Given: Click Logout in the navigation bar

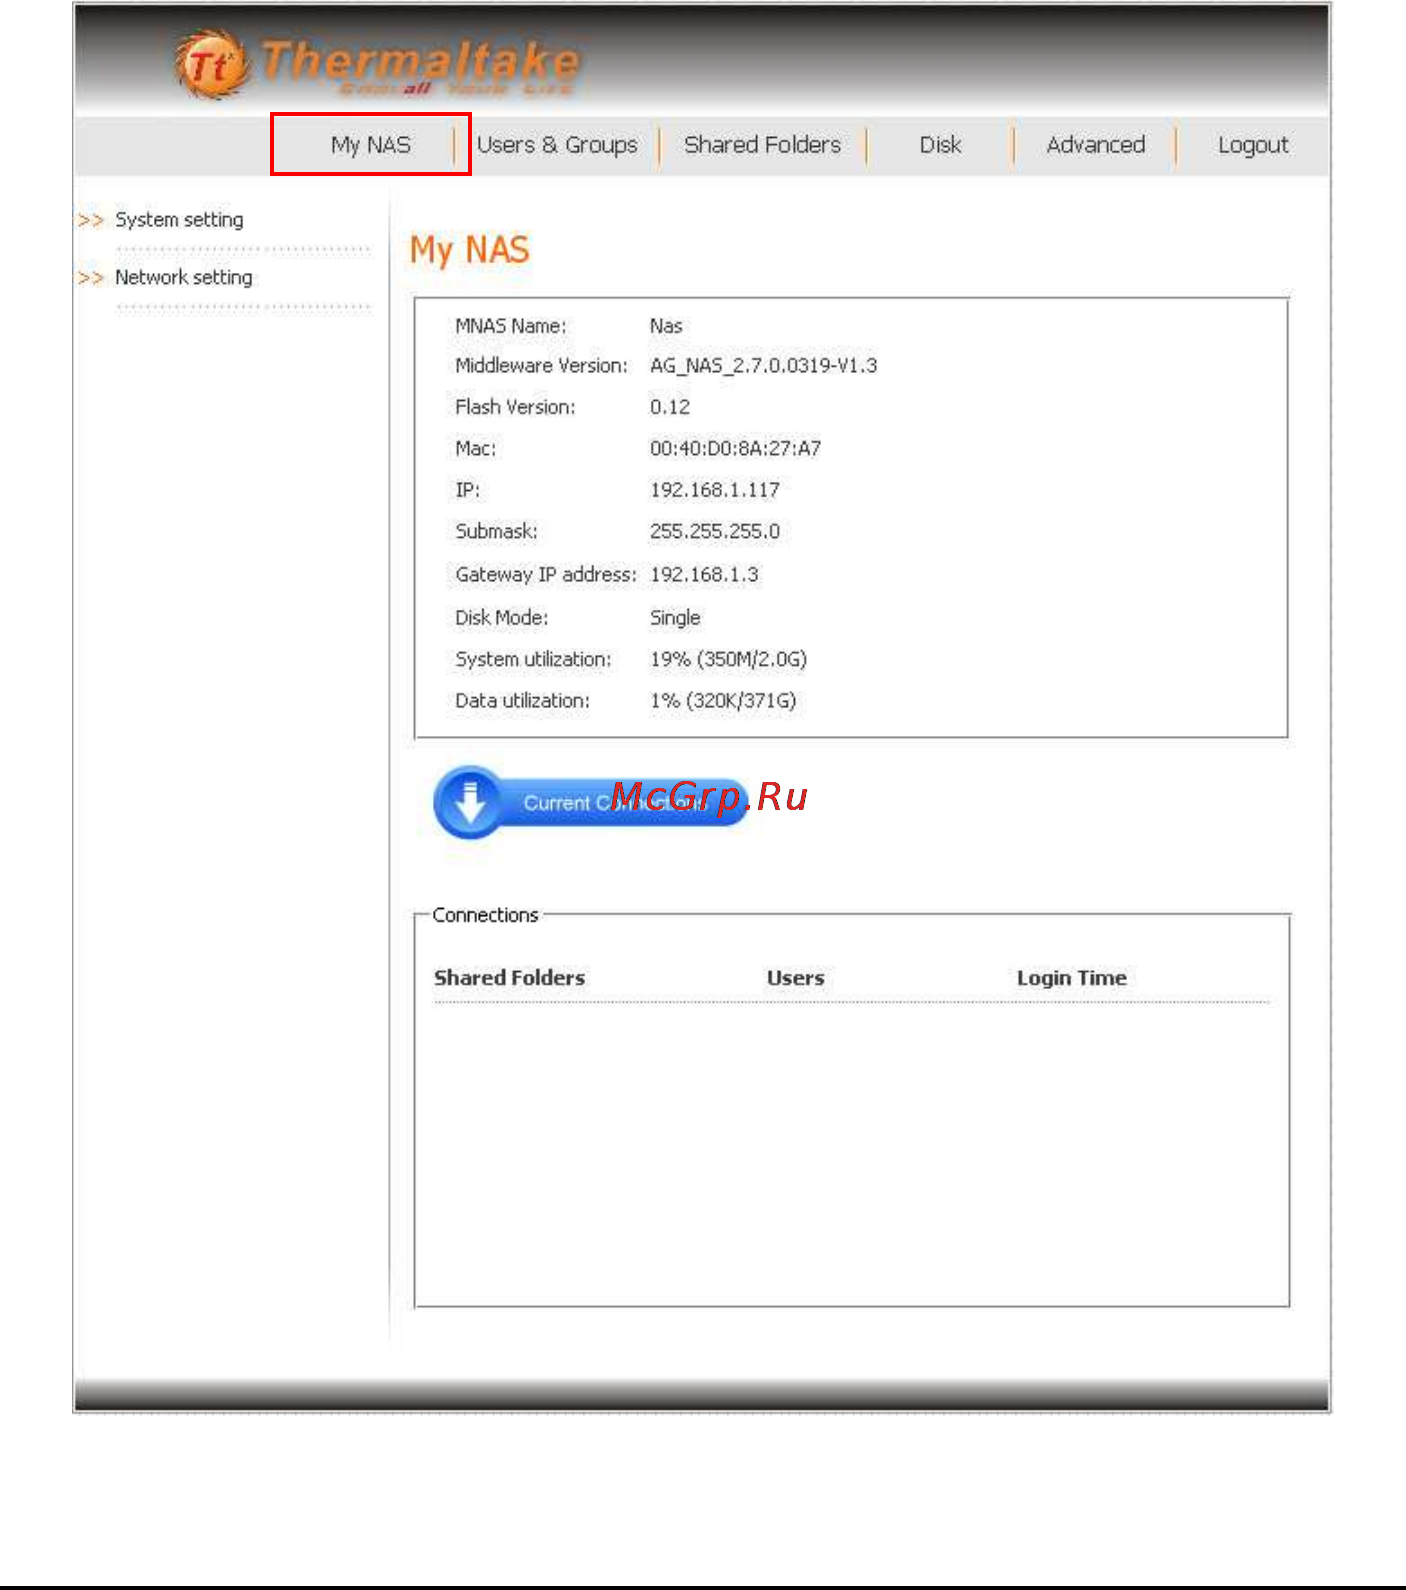Looking at the screenshot, I should tap(1253, 146).
